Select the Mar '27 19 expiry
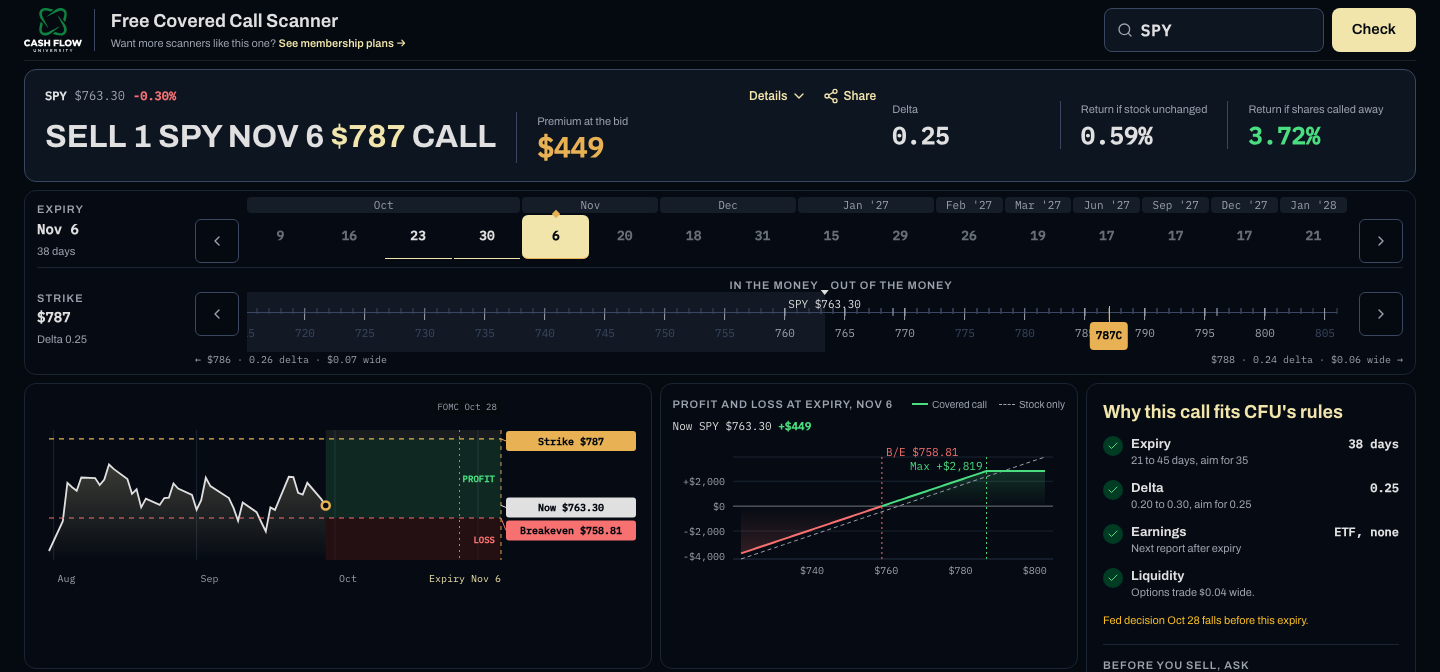This screenshot has width=1440, height=672. (1038, 237)
